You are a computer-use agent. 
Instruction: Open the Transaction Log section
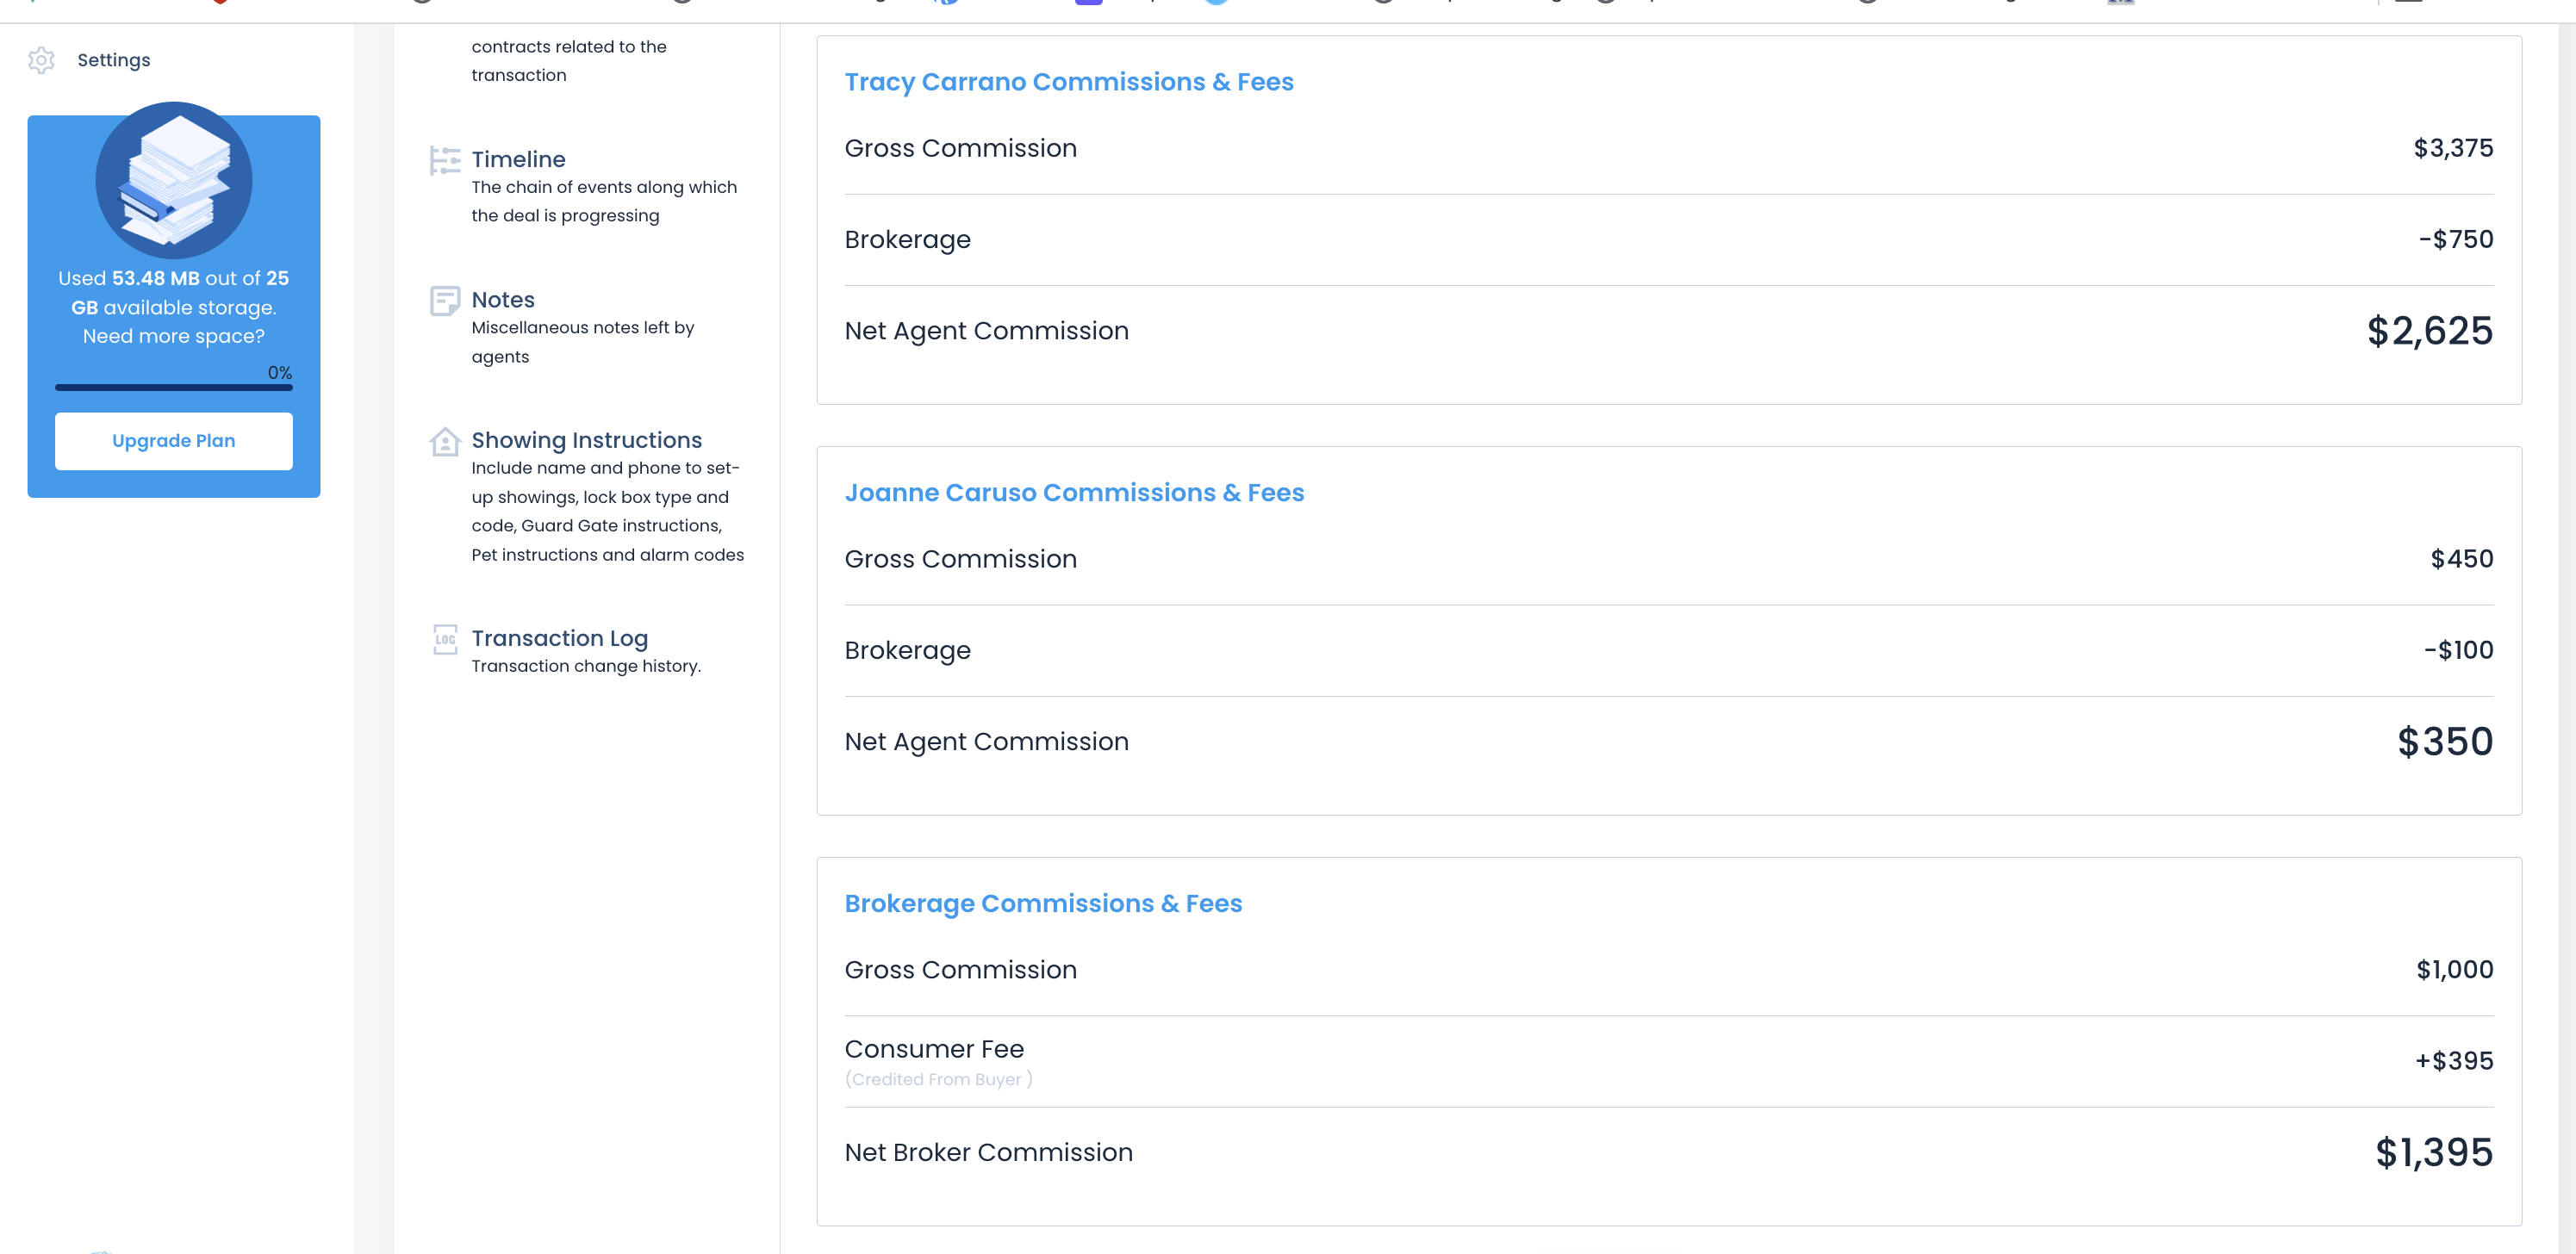559,638
